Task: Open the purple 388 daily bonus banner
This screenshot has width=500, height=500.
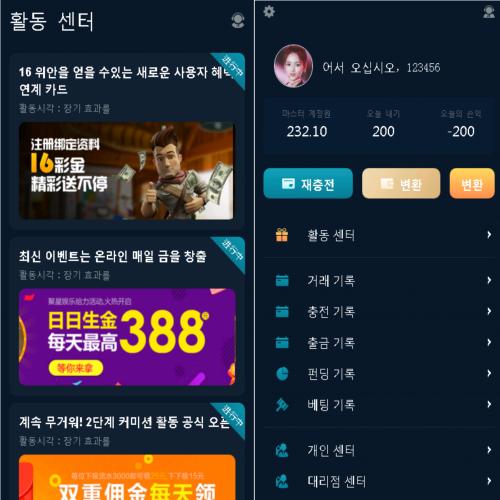Action: tap(127, 337)
